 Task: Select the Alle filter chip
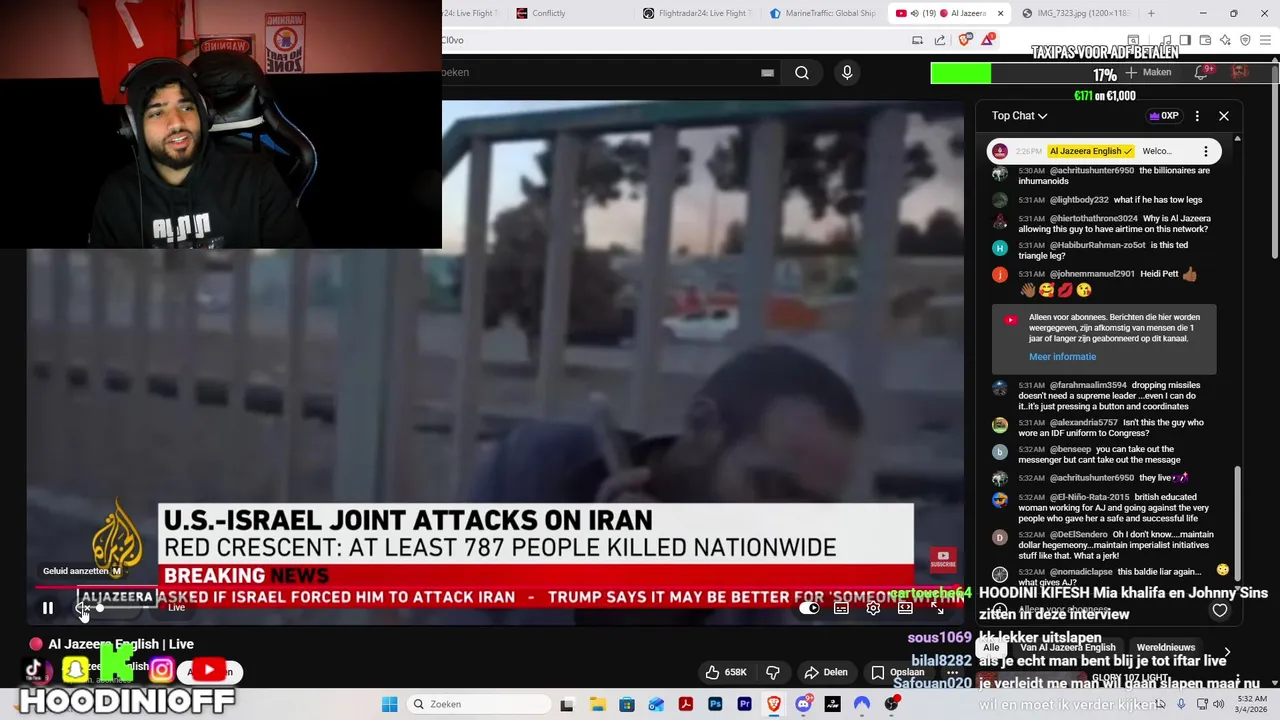[991, 648]
